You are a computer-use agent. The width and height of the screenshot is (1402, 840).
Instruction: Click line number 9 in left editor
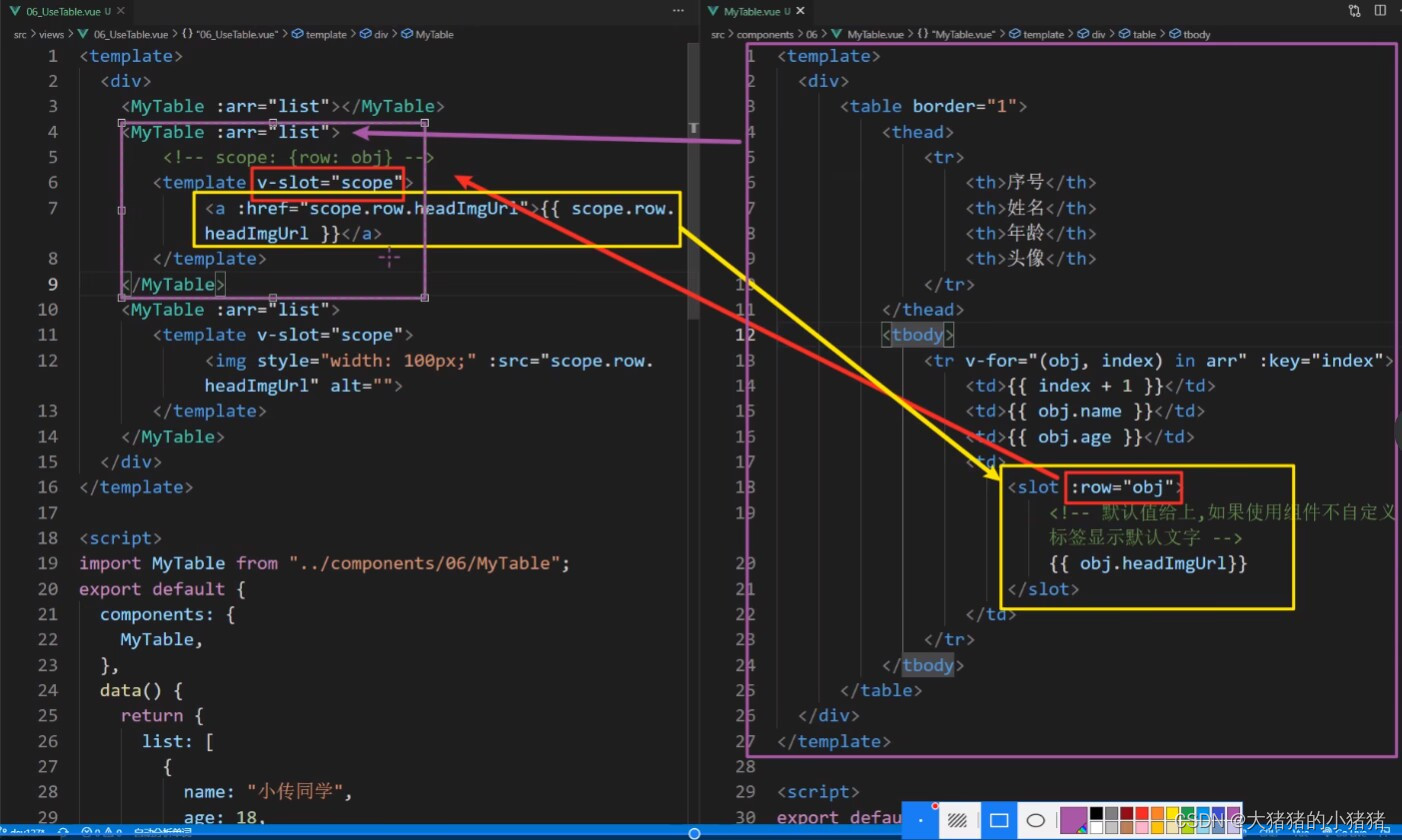53,284
